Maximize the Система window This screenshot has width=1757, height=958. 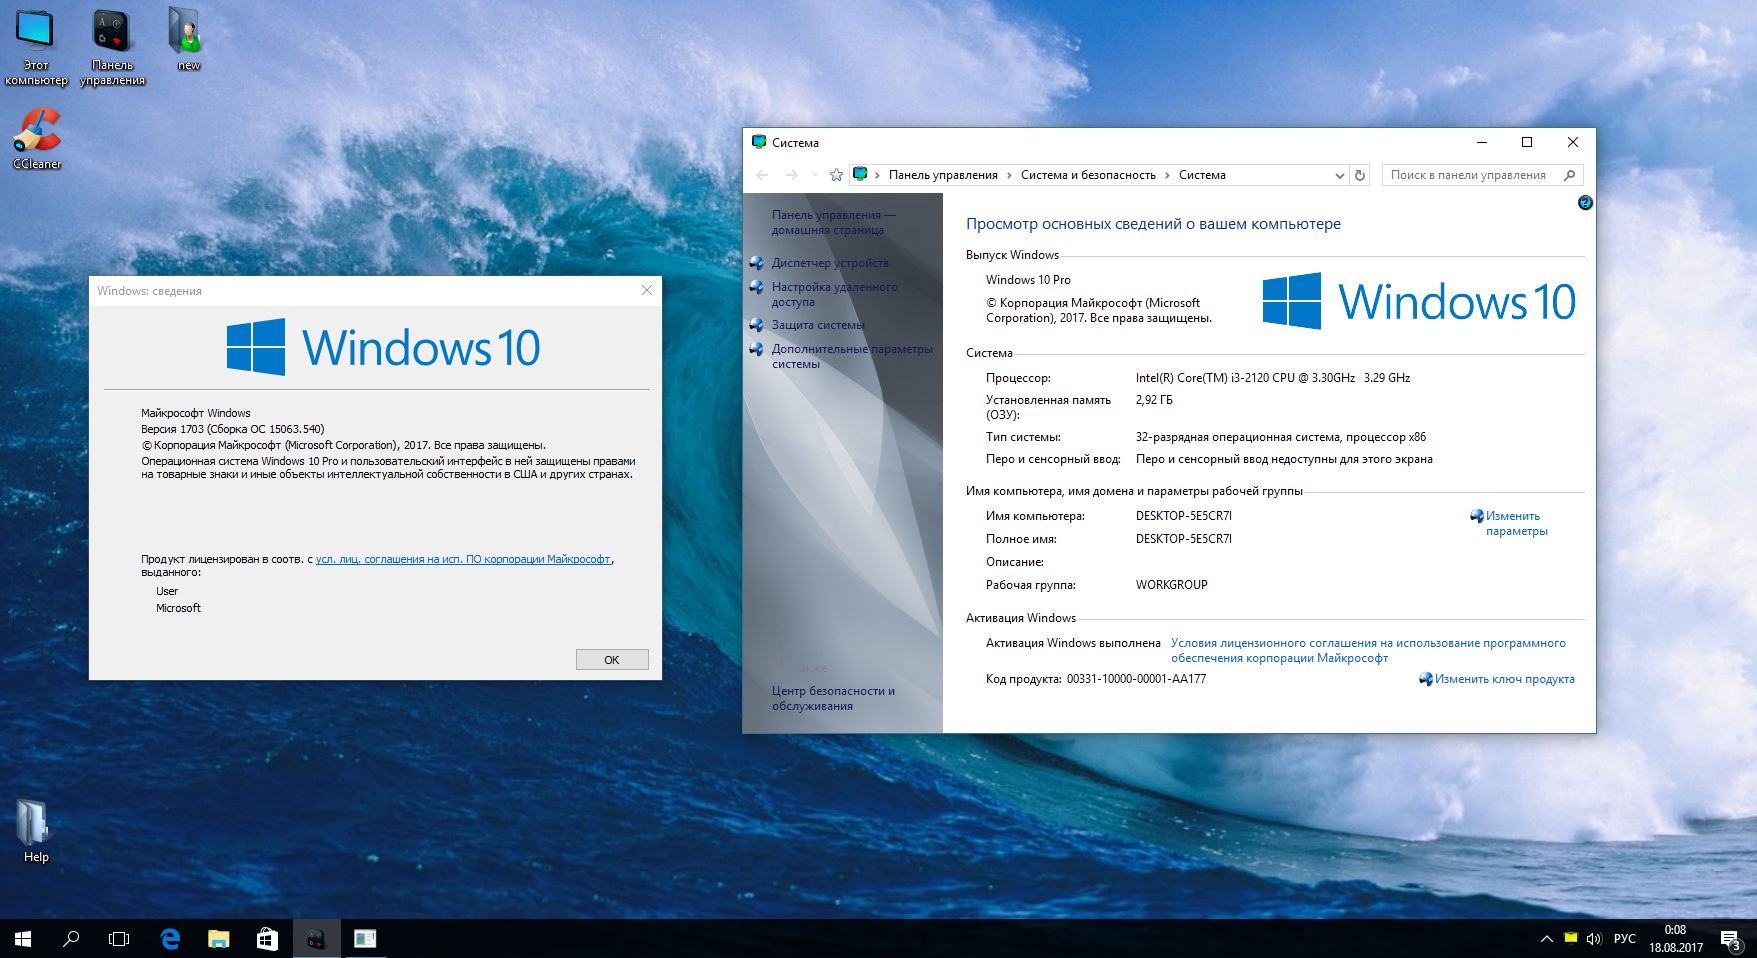tap(1527, 142)
